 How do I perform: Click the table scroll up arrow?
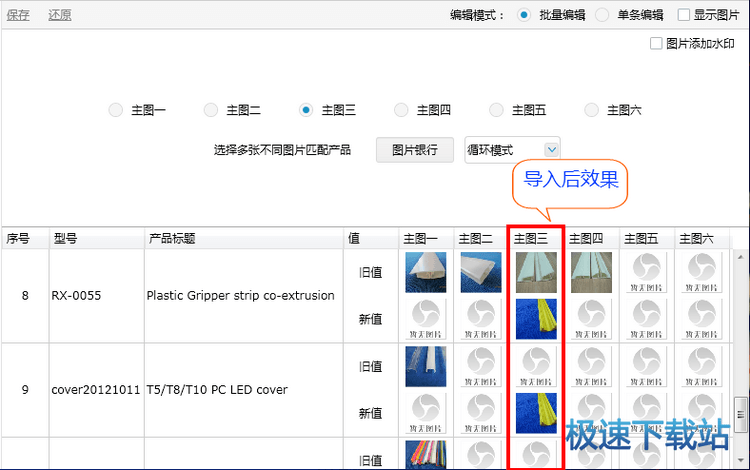[741, 257]
